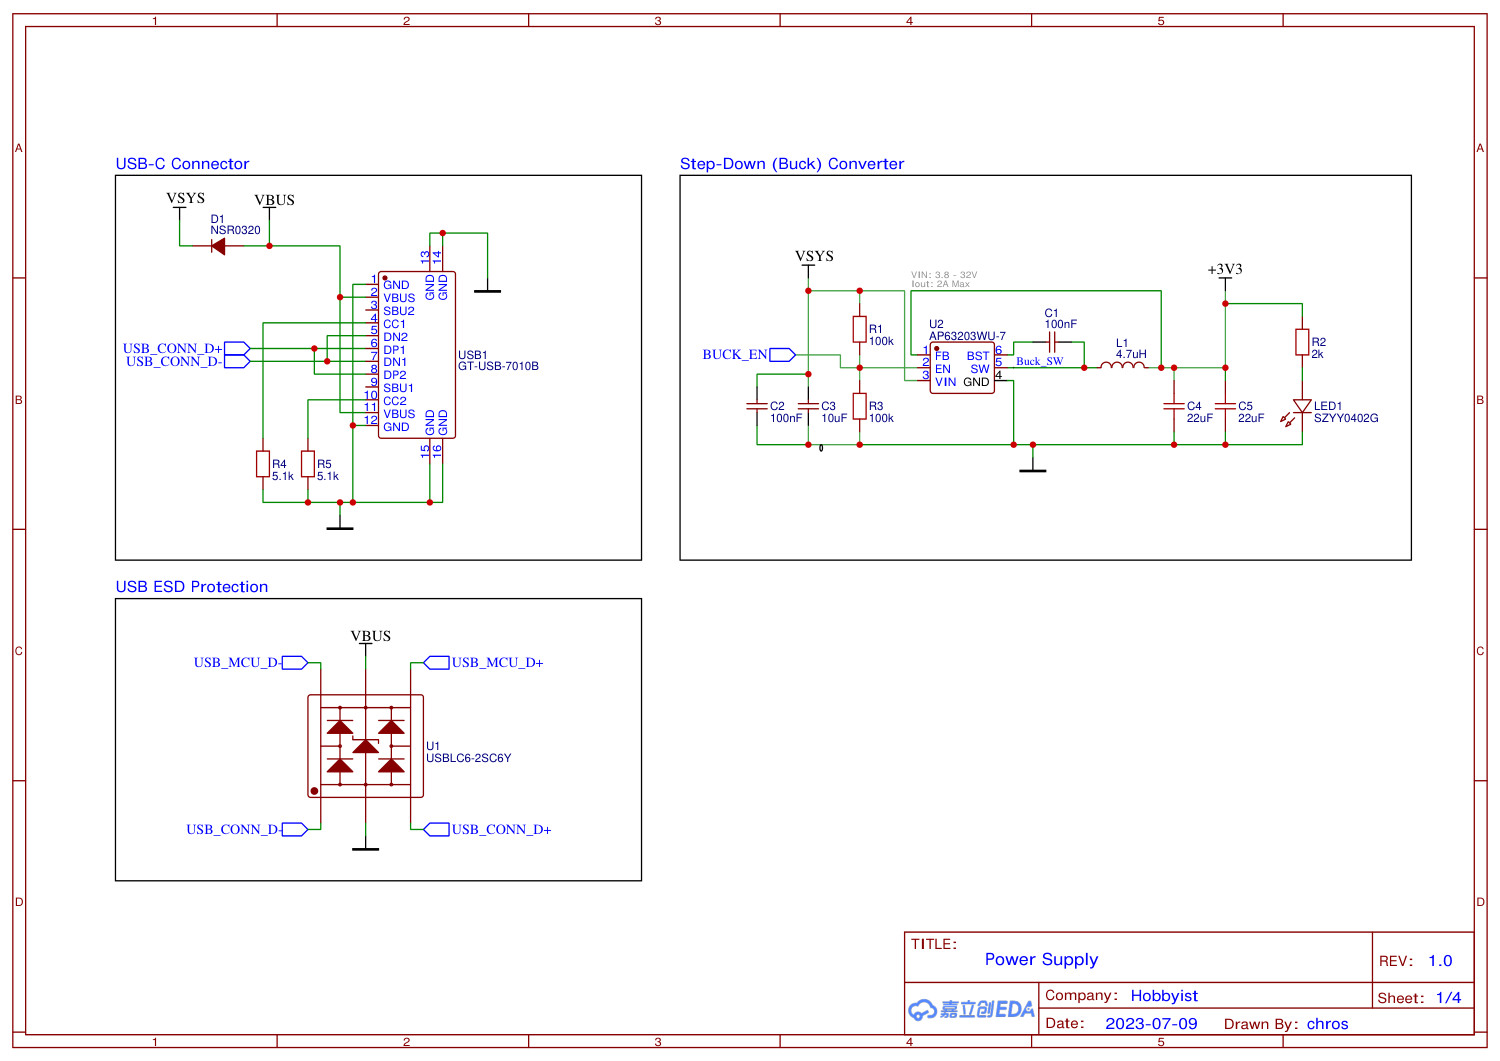Select the C1 100nF capacitor symbol

tap(1053, 340)
